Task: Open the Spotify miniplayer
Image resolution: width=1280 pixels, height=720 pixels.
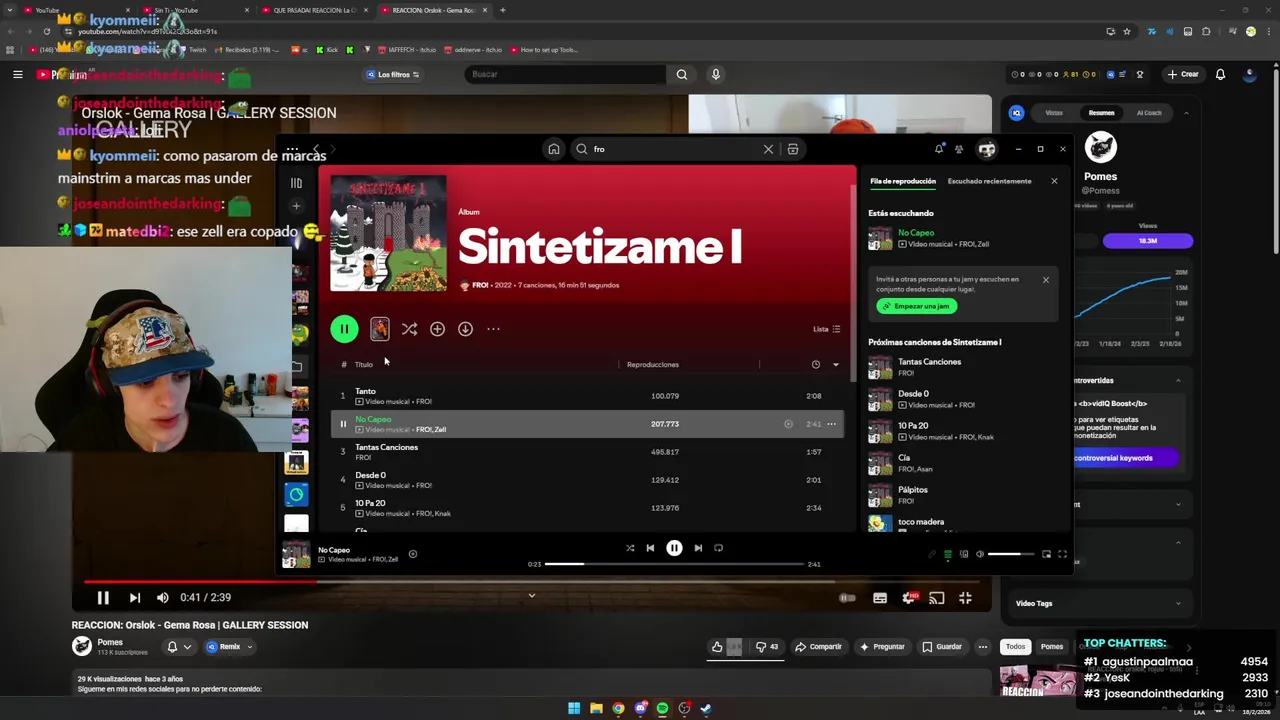Action: coord(1046,554)
